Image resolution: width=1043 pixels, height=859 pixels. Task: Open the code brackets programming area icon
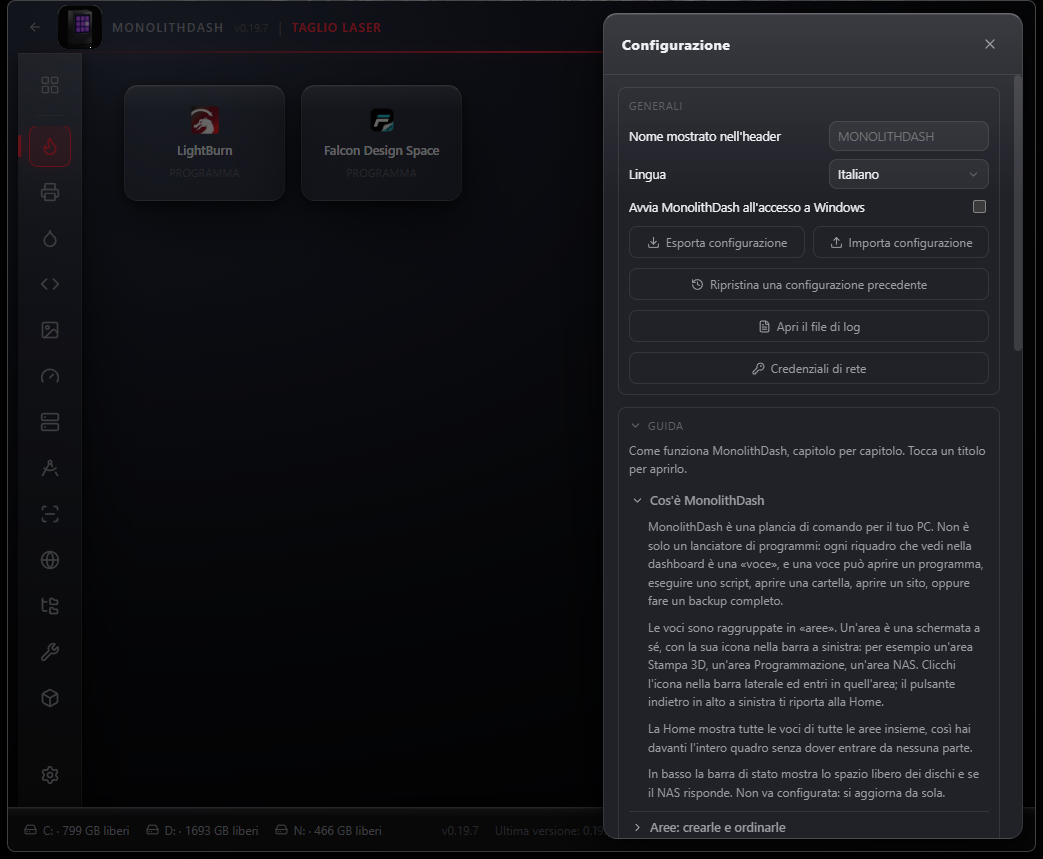(x=50, y=284)
